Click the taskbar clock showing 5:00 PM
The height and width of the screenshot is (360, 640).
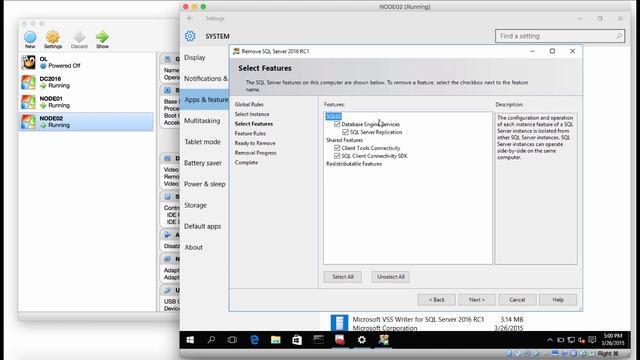[x=612, y=339]
